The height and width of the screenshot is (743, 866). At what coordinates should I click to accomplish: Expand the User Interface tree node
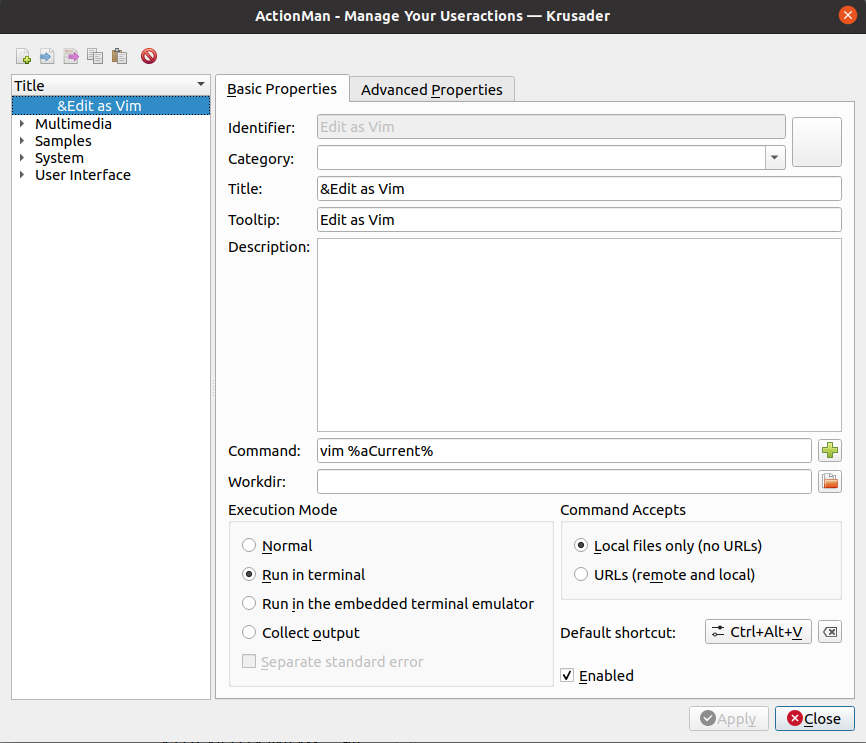click(x=22, y=175)
